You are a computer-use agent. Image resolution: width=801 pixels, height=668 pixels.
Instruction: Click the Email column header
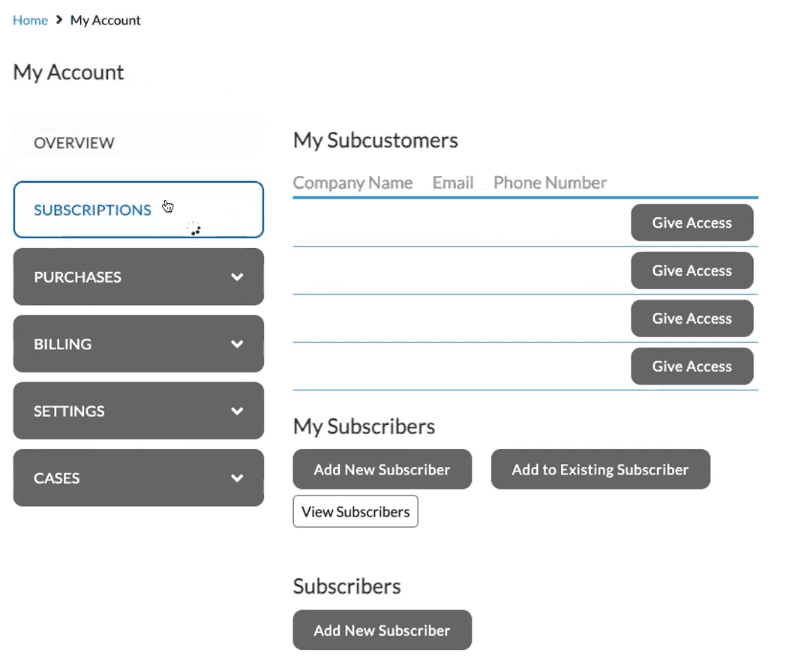coord(453,183)
